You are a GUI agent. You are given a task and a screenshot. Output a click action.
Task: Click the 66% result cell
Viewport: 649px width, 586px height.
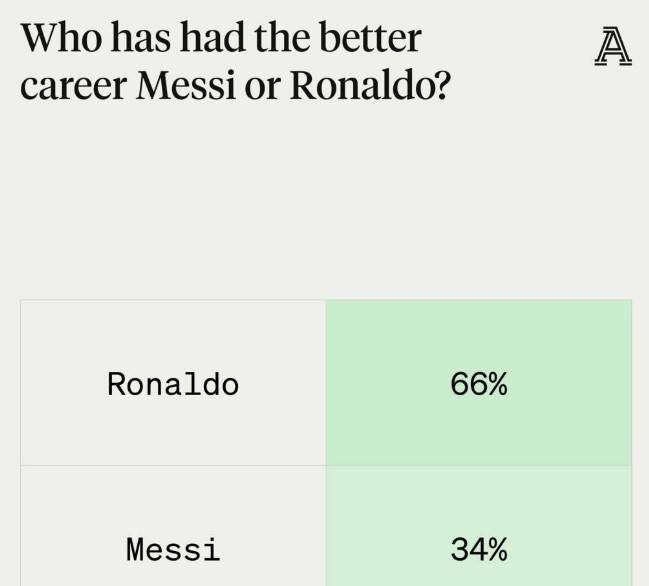point(479,384)
